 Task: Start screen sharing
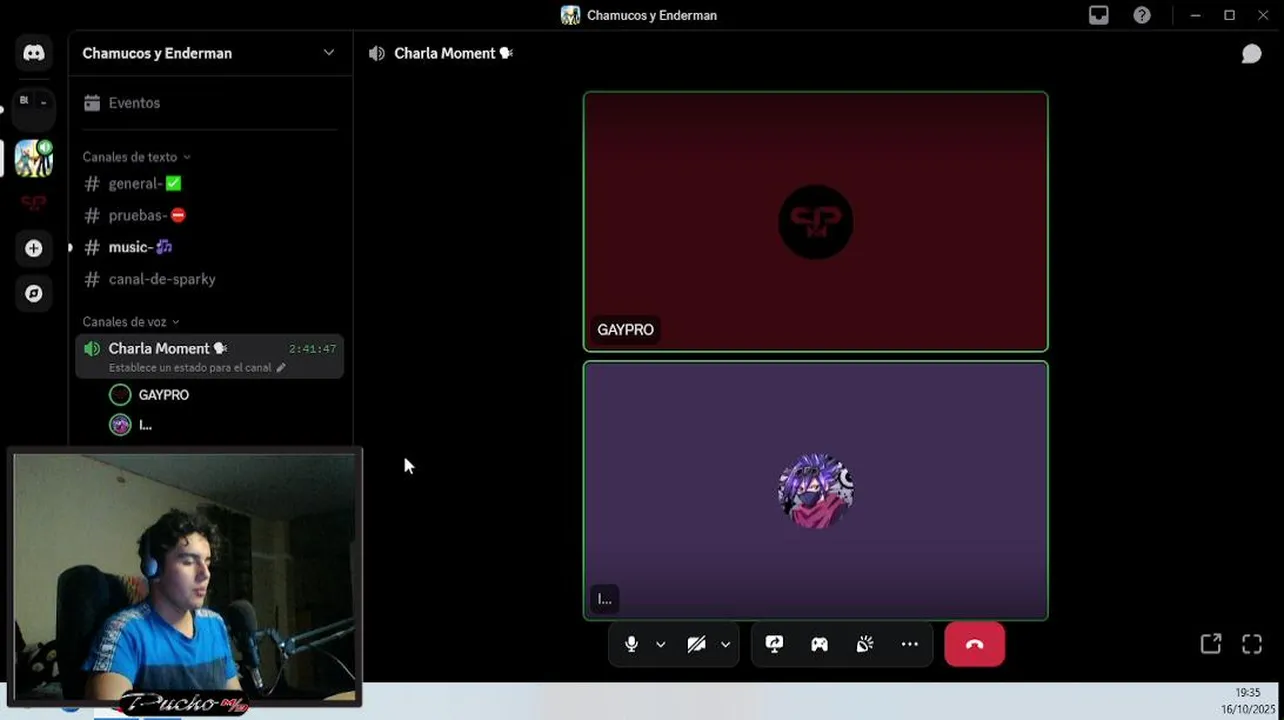(774, 644)
